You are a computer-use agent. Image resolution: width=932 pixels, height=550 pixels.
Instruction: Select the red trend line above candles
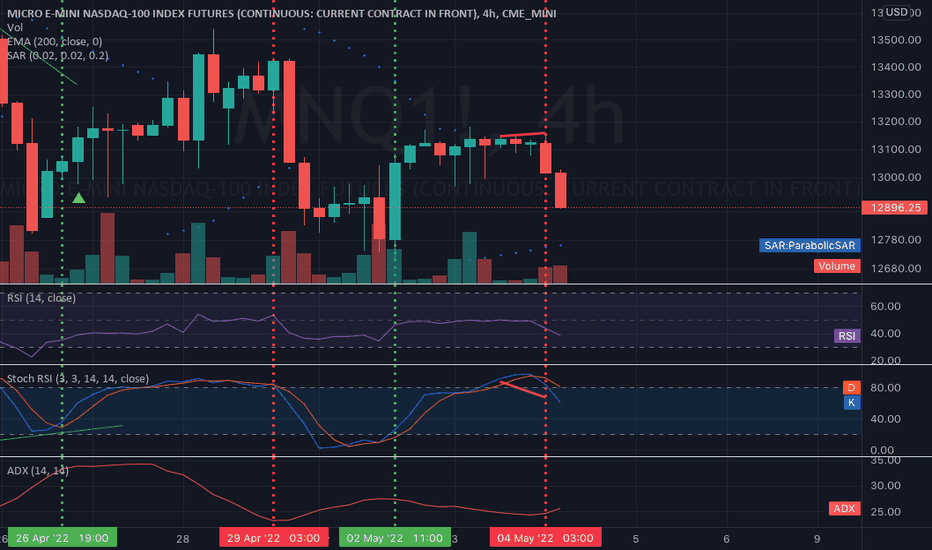pyautogui.click(x=522, y=135)
